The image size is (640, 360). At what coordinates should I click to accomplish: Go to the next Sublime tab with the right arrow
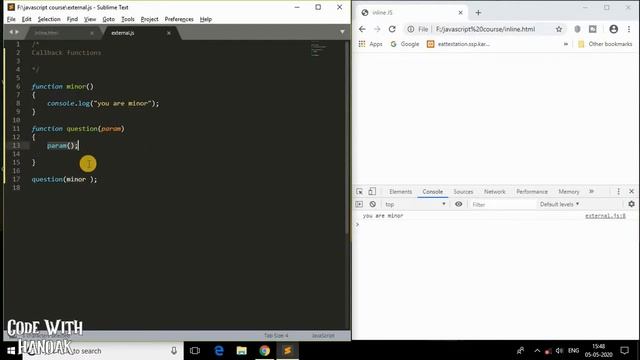(x=17, y=32)
